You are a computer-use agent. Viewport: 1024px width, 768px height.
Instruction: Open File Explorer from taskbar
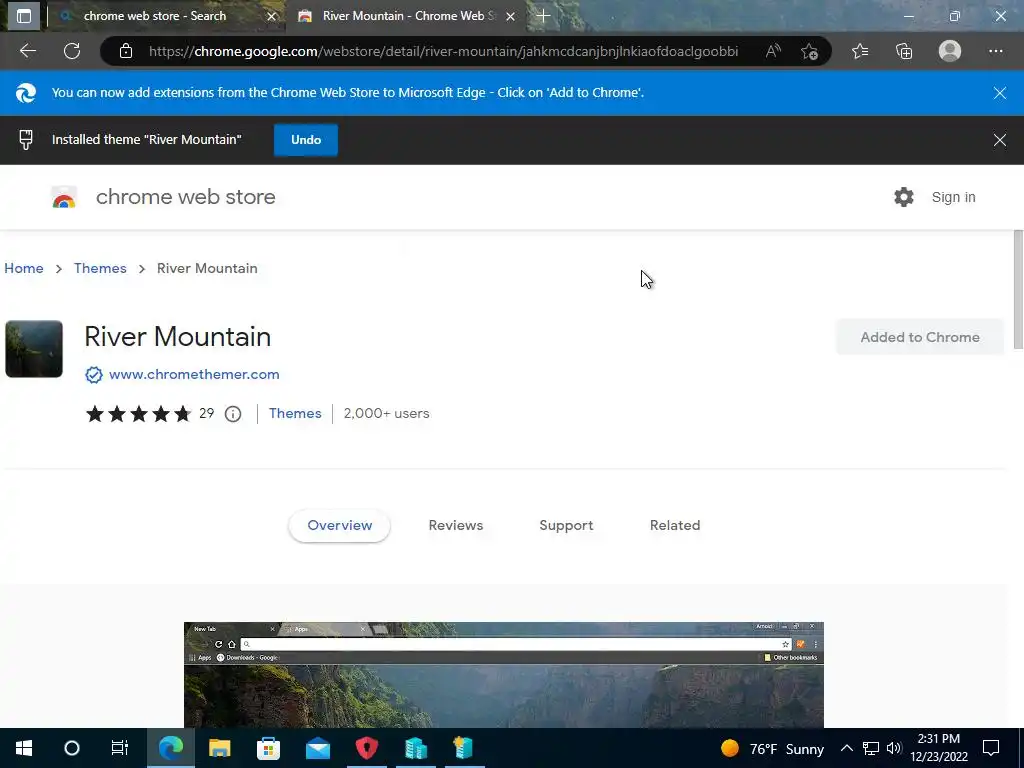coord(219,748)
